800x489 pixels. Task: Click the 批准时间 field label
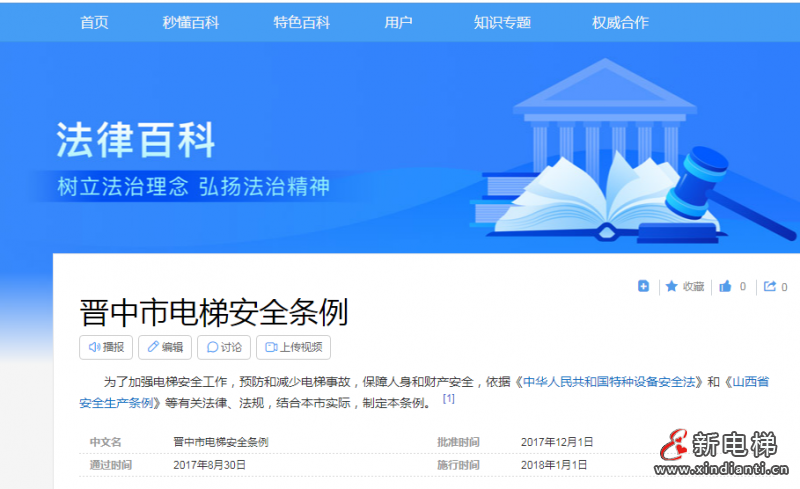tap(458, 442)
